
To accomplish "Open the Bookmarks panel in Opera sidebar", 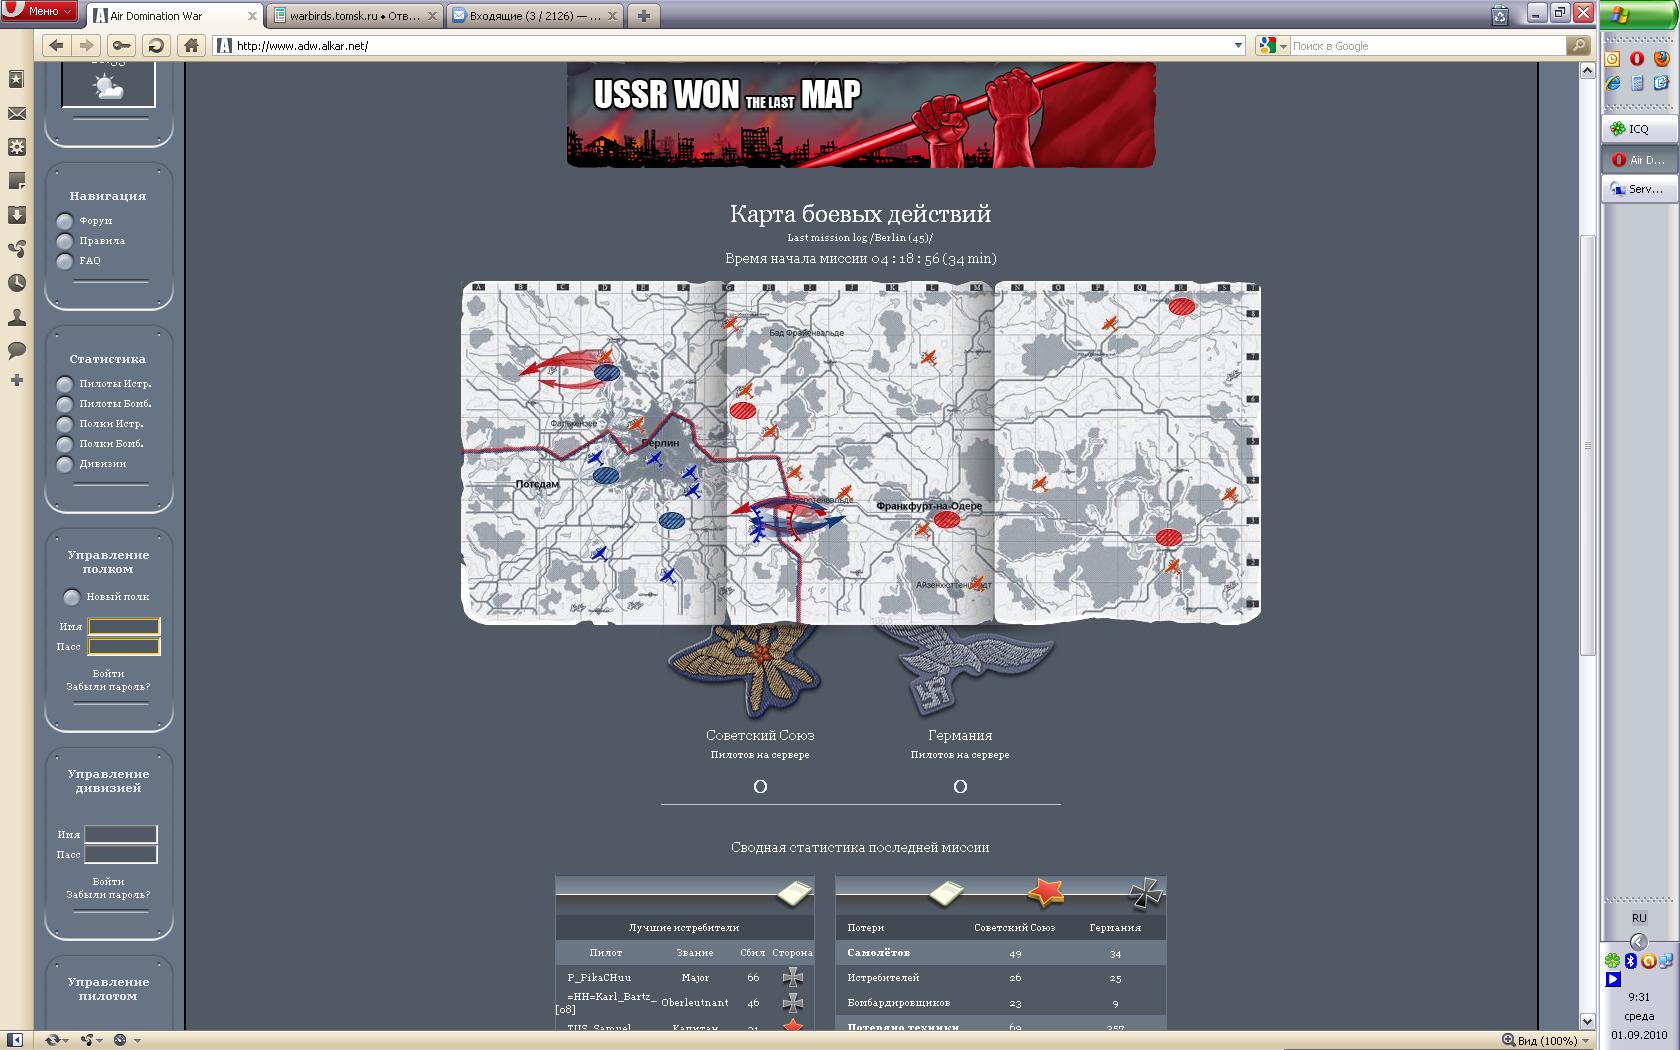I will (x=17, y=79).
